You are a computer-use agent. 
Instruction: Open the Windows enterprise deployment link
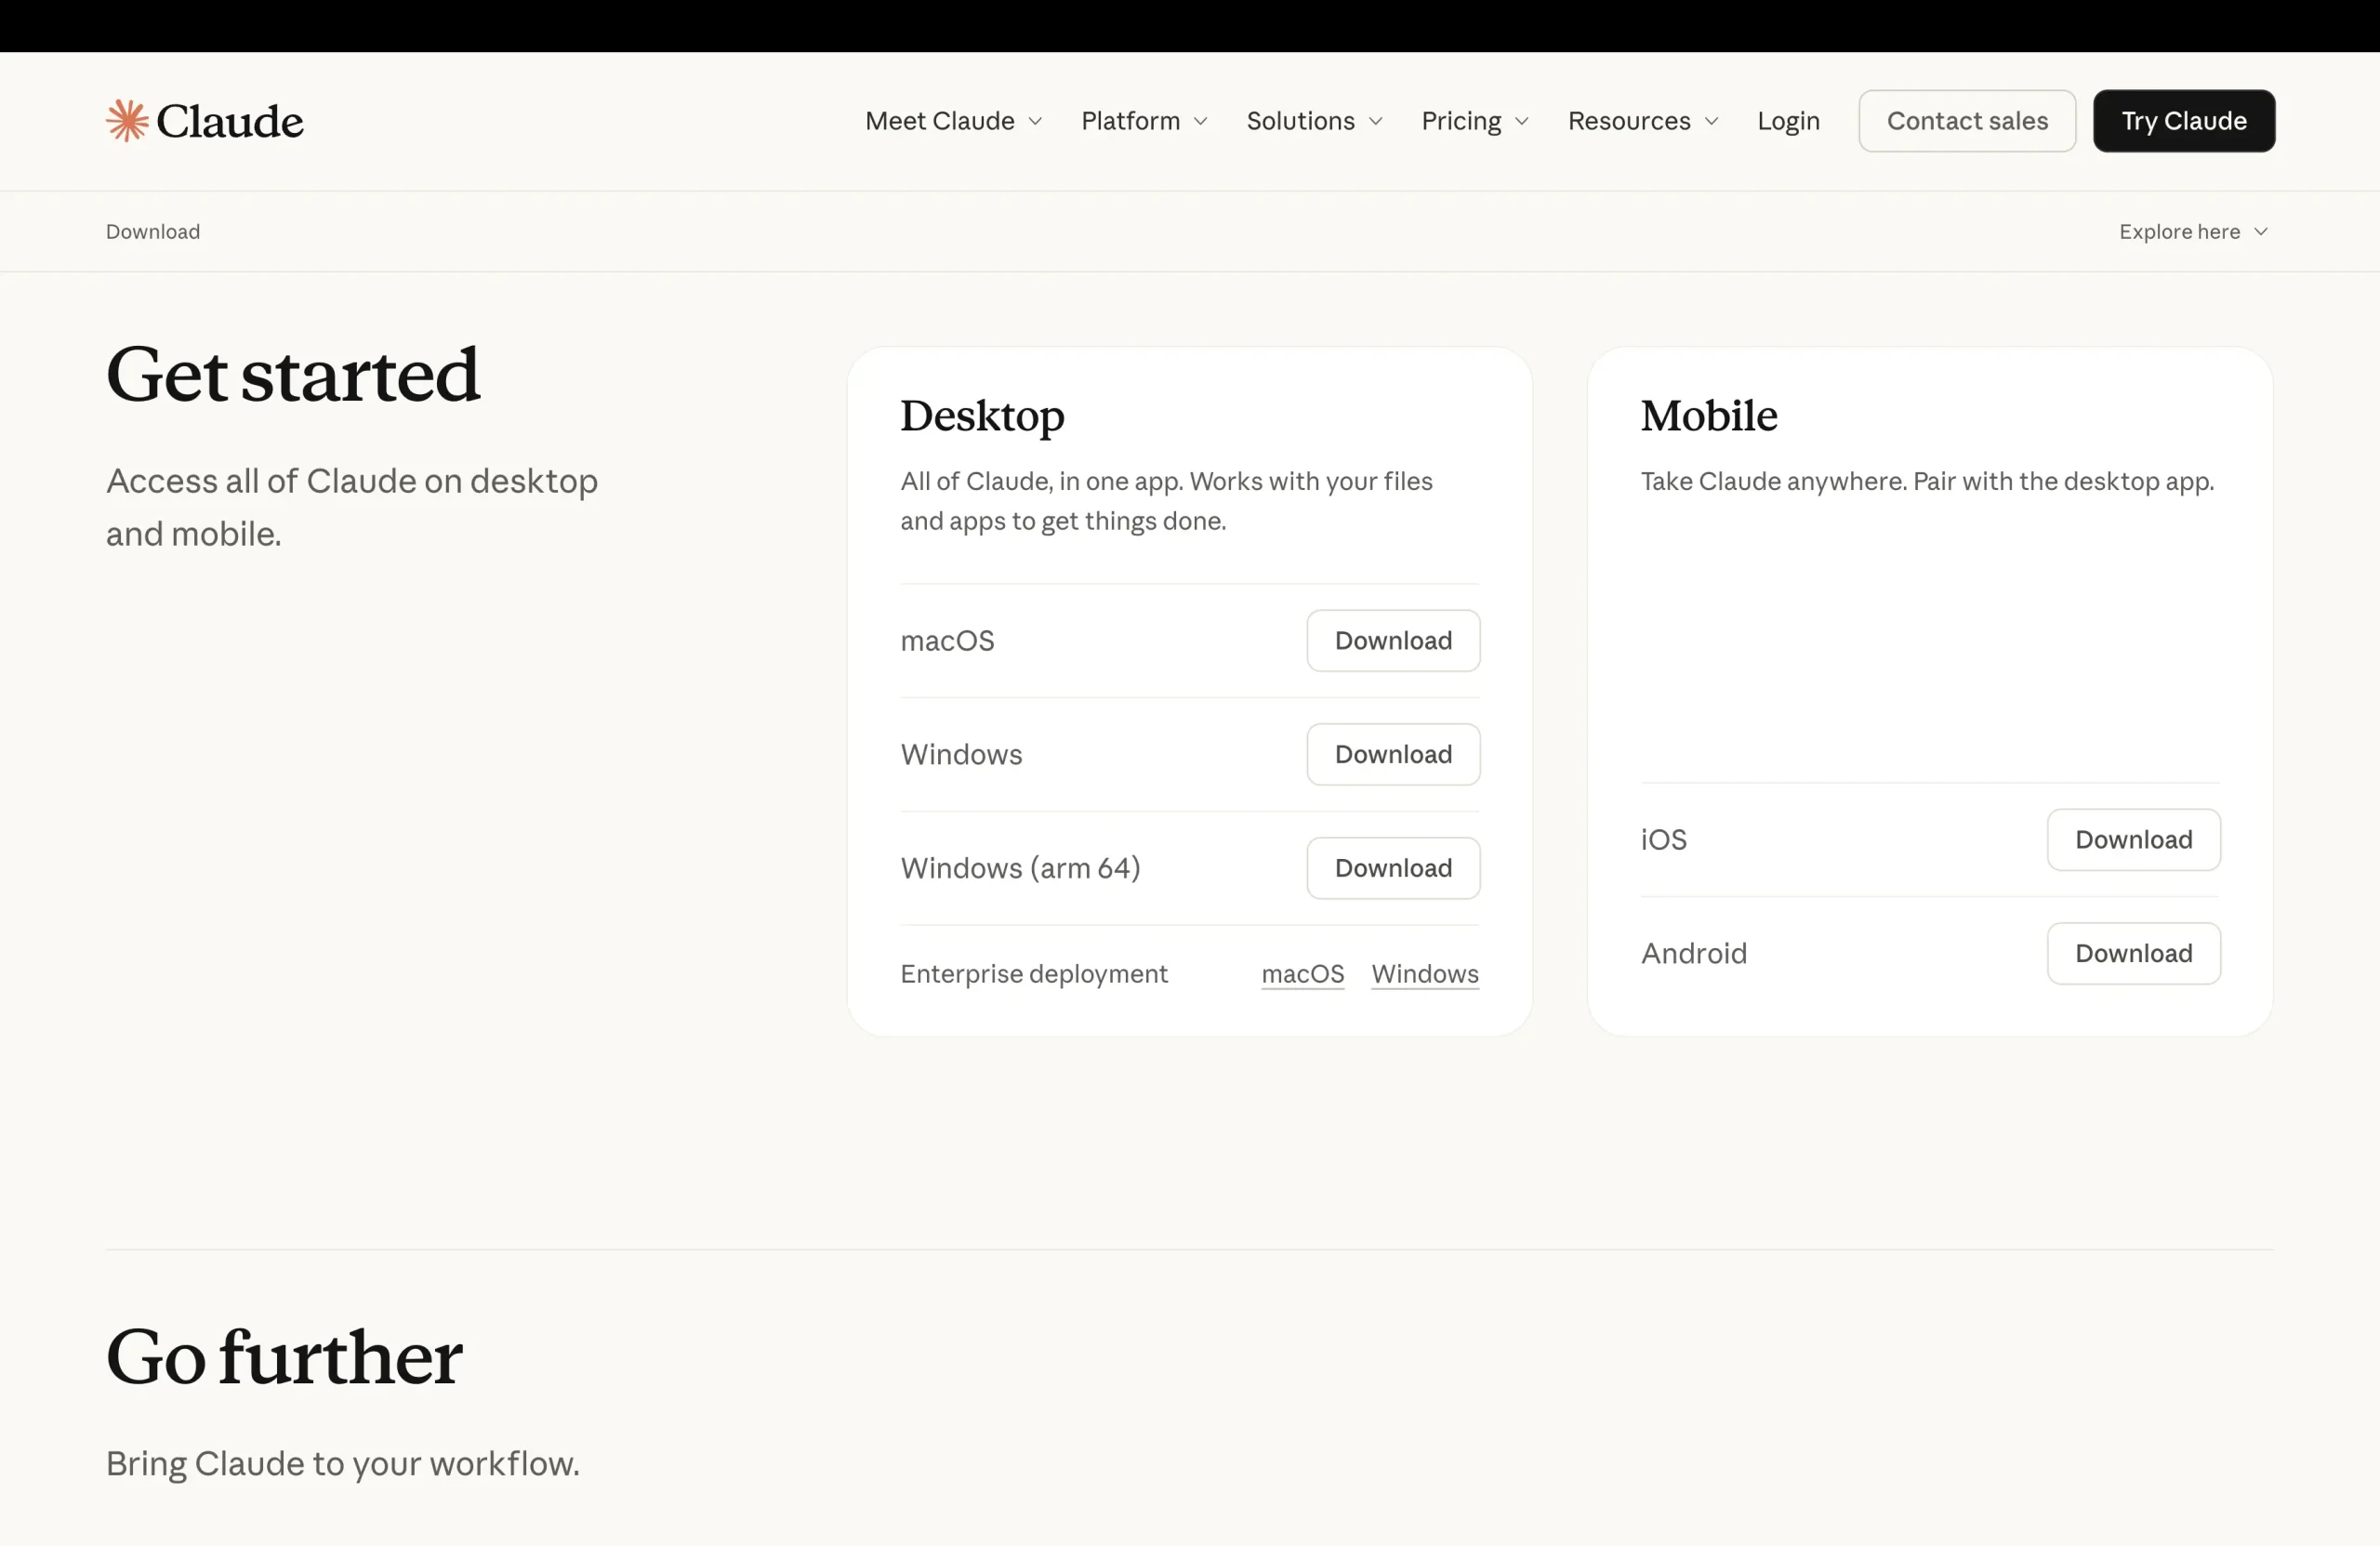coord(1425,974)
